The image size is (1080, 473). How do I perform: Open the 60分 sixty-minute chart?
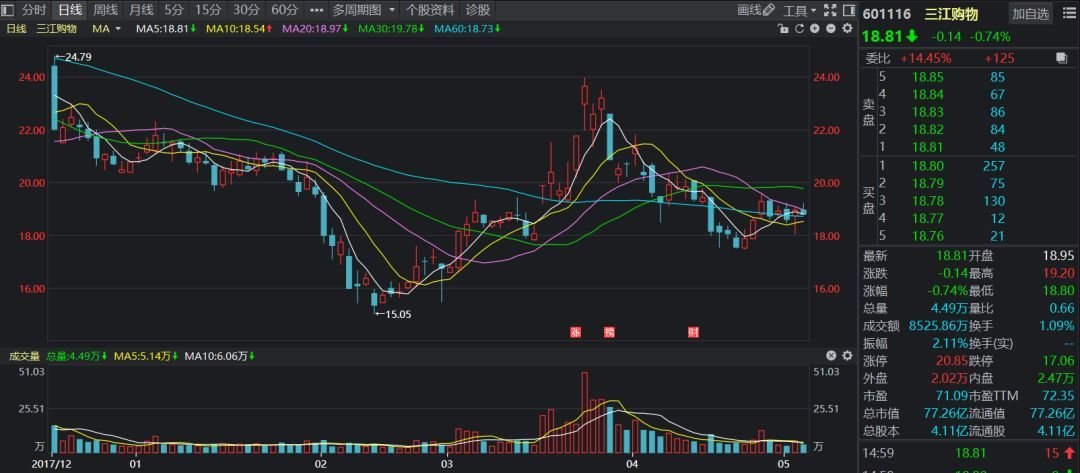pyautogui.click(x=284, y=10)
